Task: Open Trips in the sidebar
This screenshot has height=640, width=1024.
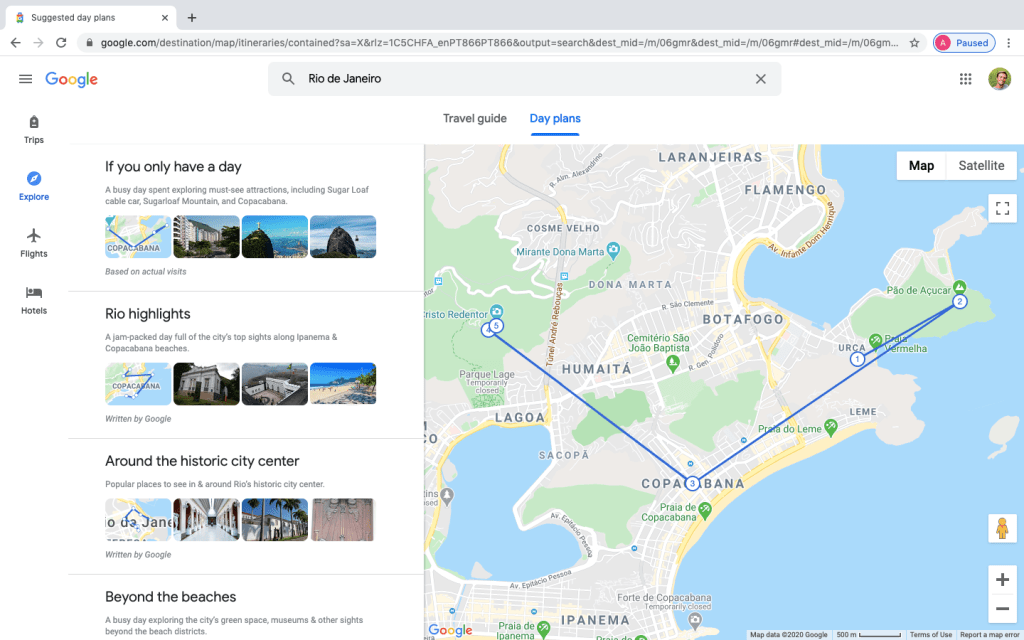Action: point(34,129)
